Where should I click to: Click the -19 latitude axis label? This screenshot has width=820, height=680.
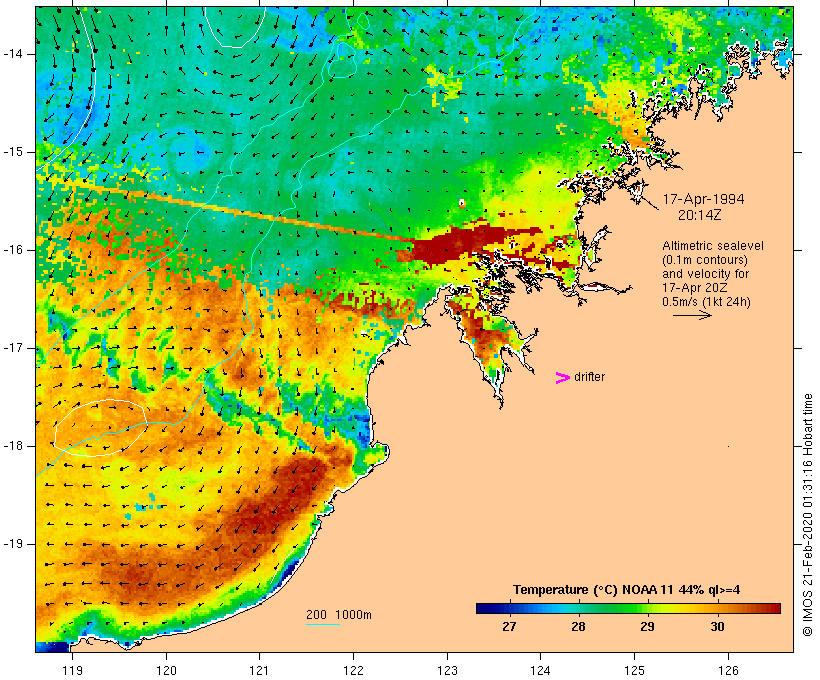(x=13, y=544)
